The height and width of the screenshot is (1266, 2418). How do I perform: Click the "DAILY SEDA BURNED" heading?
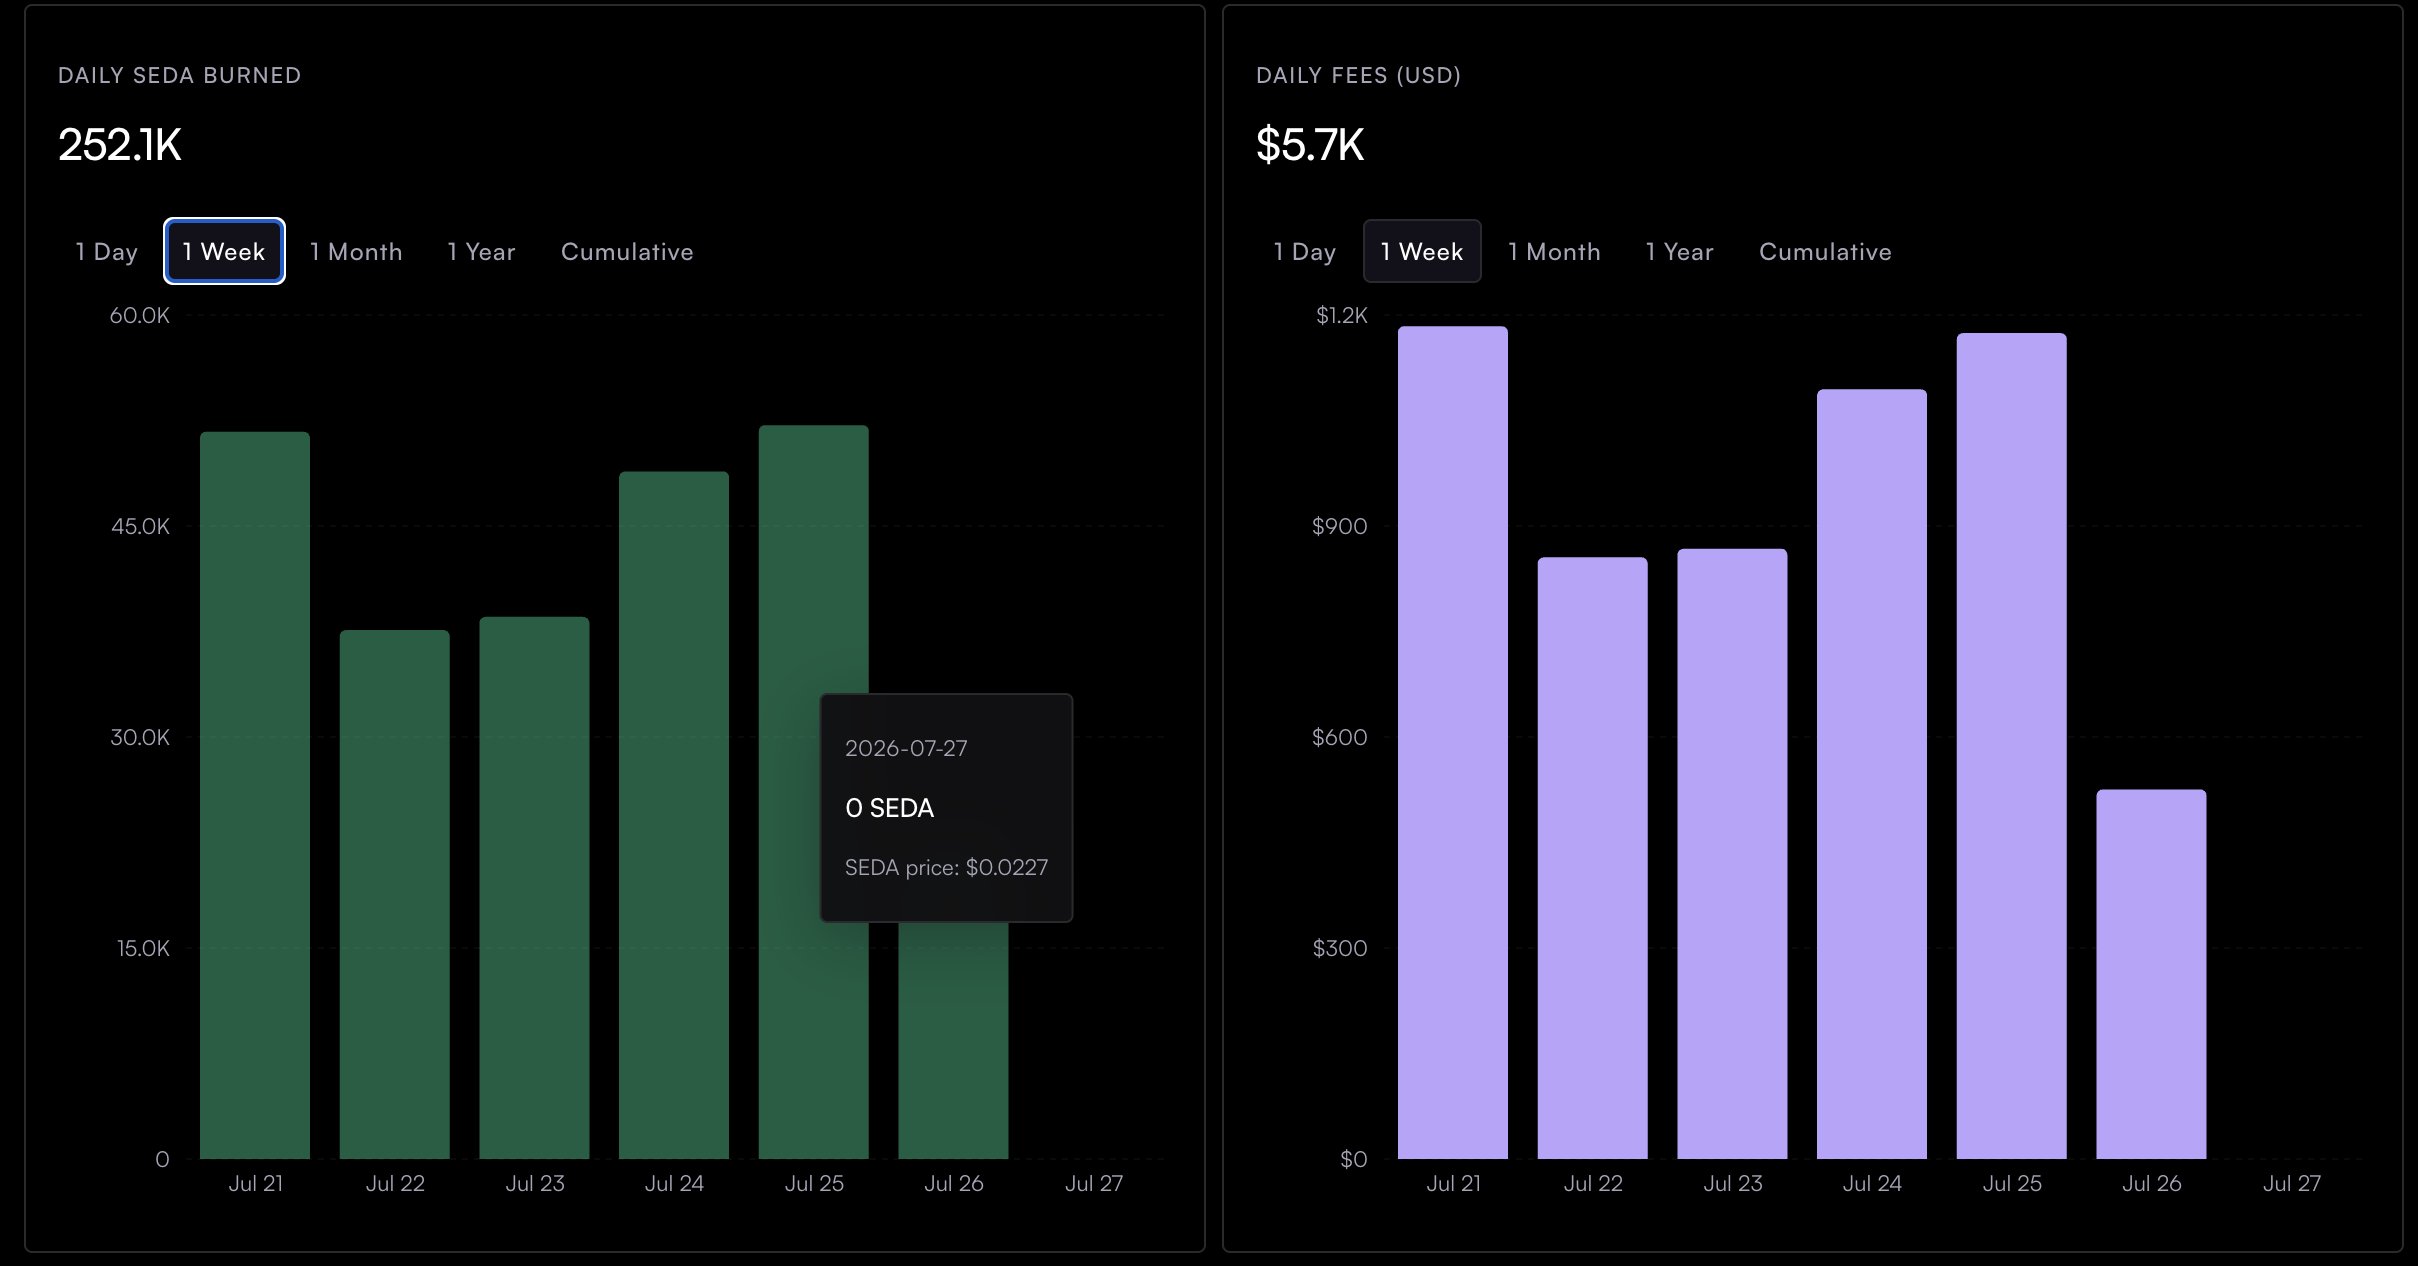pyautogui.click(x=180, y=75)
